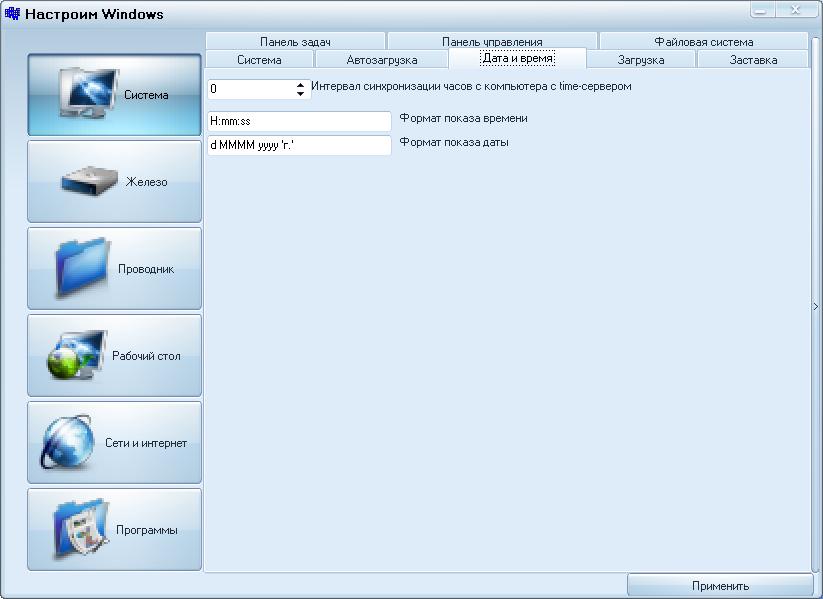823x599 pixels.
Task: Open the Сети и интернет category
Action: [x=114, y=443]
